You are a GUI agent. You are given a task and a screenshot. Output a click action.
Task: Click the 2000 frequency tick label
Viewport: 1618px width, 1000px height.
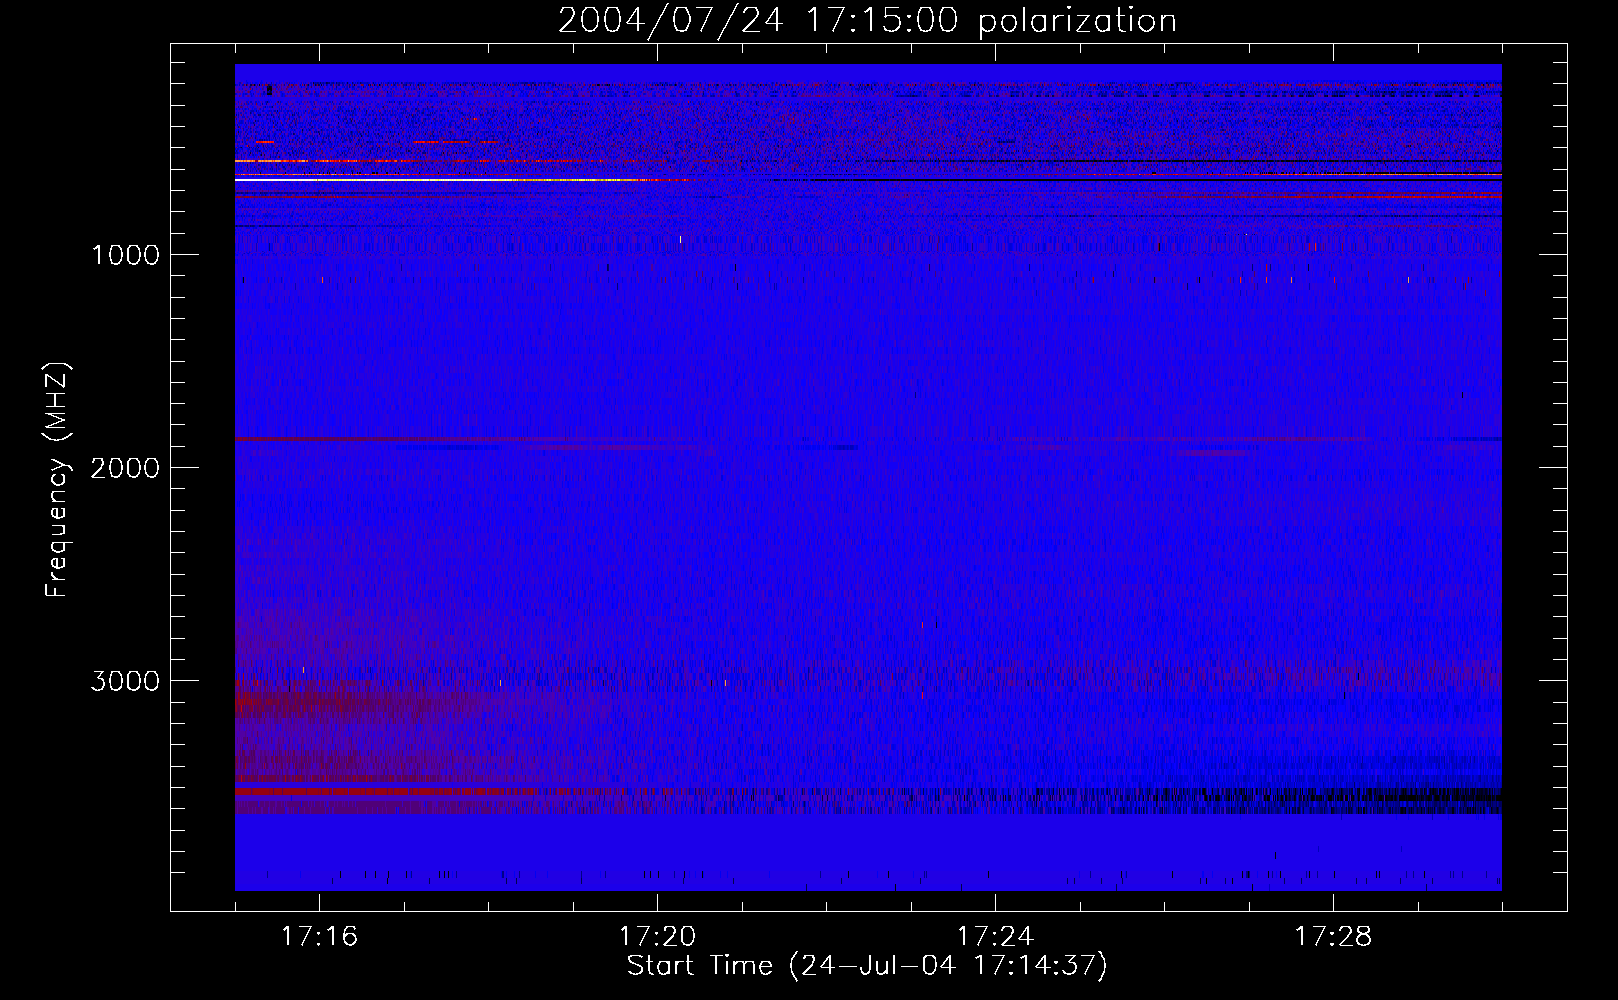(125, 468)
